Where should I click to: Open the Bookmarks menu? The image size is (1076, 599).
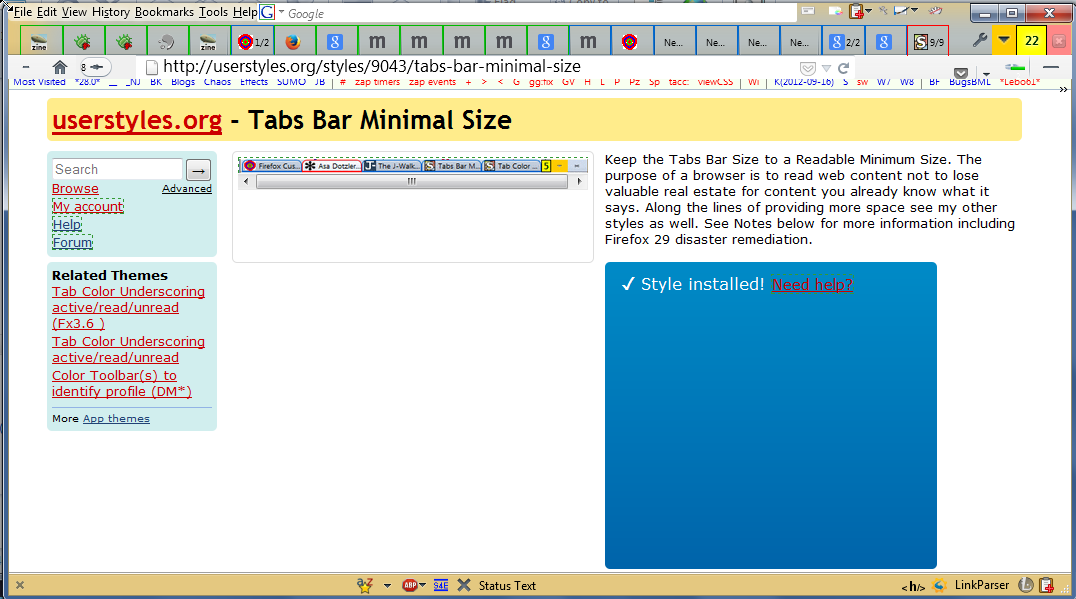(164, 12)
